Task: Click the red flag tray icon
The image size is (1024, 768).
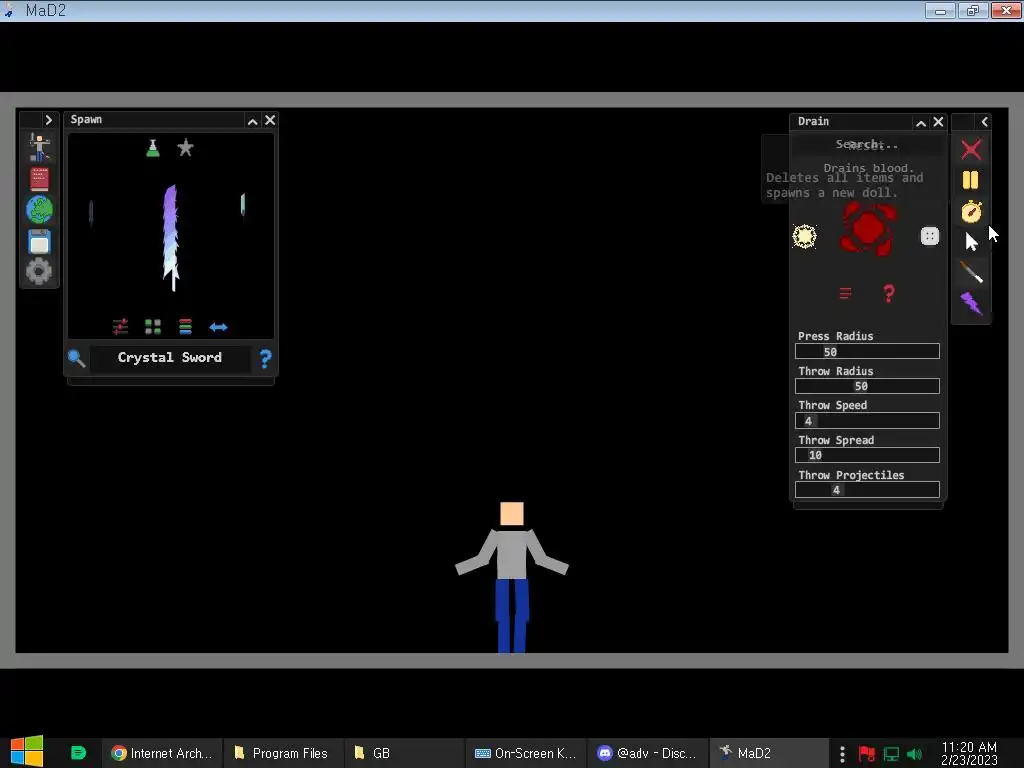Action: pos(867,754)
